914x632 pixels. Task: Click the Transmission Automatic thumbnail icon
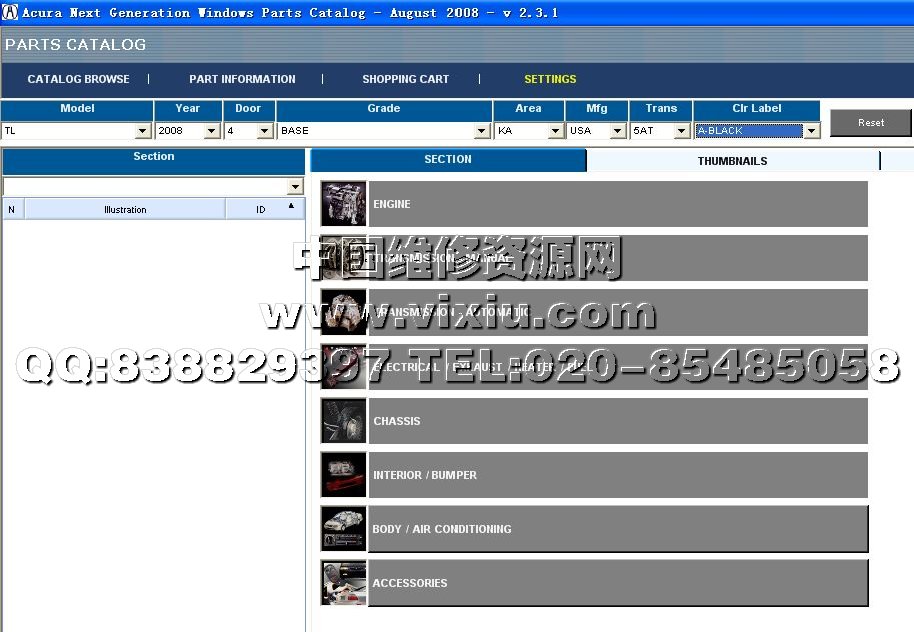(x=343, y=312)
